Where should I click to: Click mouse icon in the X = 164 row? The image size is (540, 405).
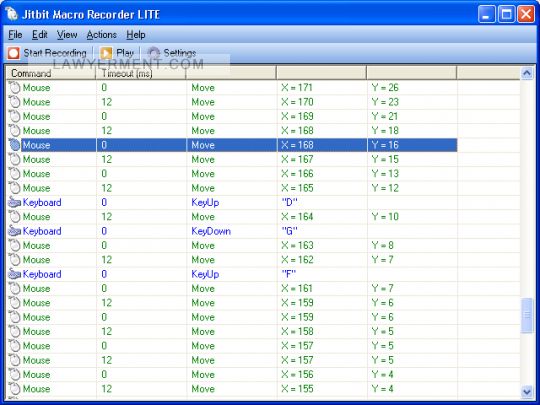pyautogui.click(x=14, y=217)
